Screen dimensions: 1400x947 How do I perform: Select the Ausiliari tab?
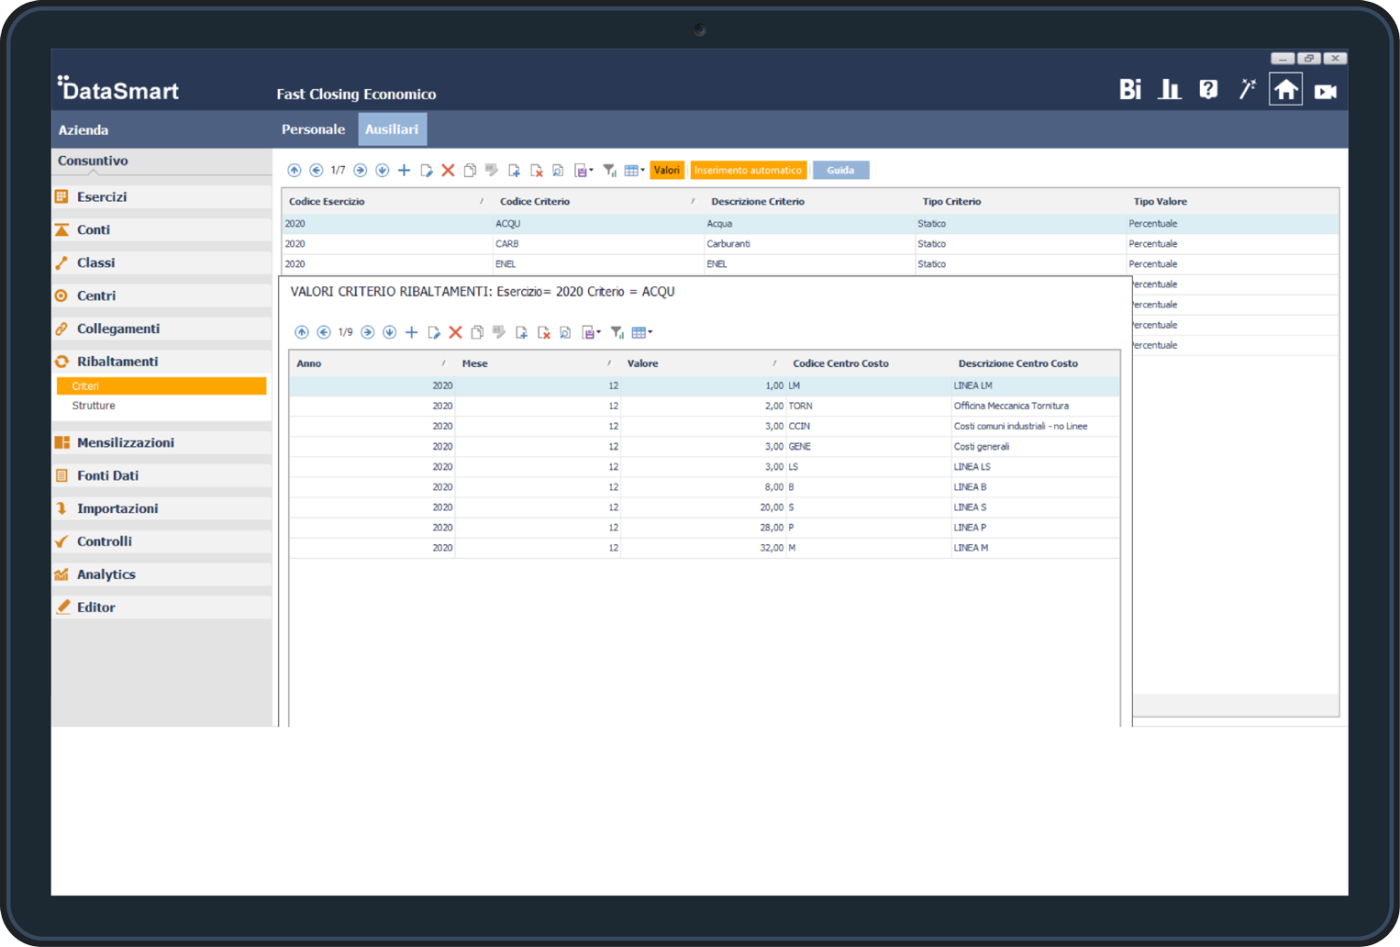coord(392,130)
